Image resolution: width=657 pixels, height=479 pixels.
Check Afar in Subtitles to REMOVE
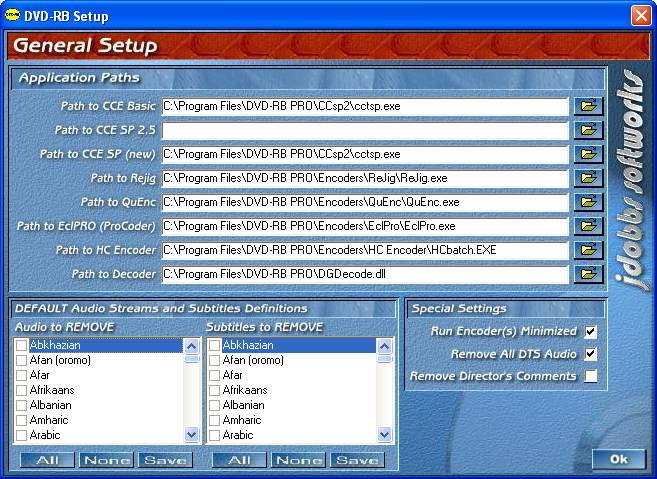point(215,375)
